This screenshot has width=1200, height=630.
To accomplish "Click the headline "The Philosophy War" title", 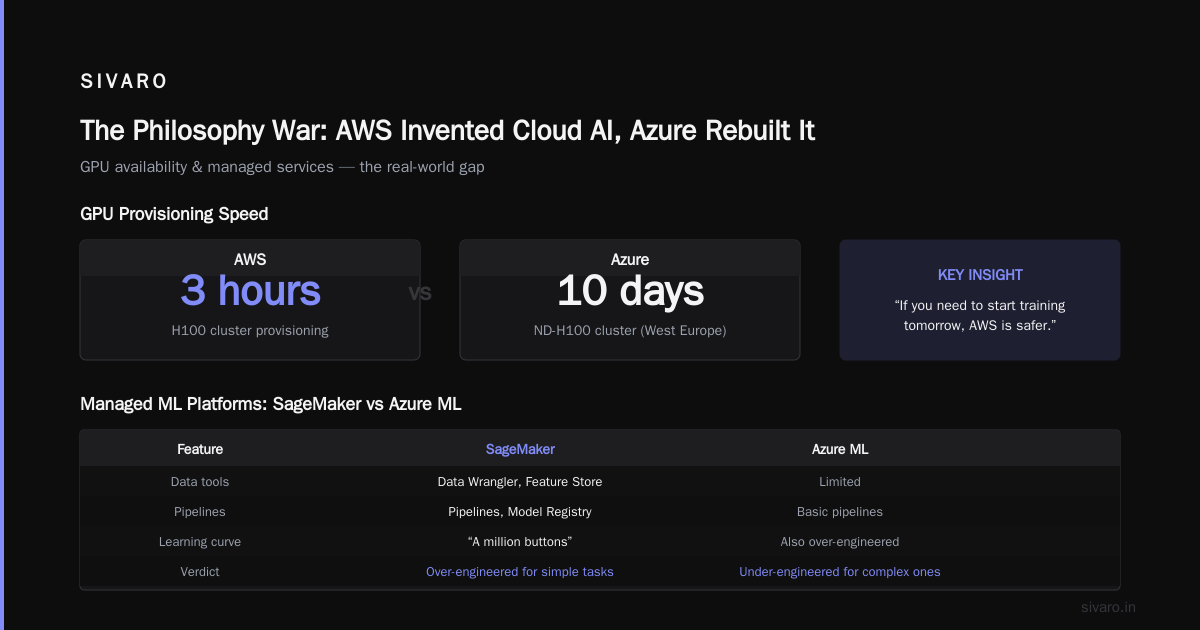I will [x=447, y=130].
